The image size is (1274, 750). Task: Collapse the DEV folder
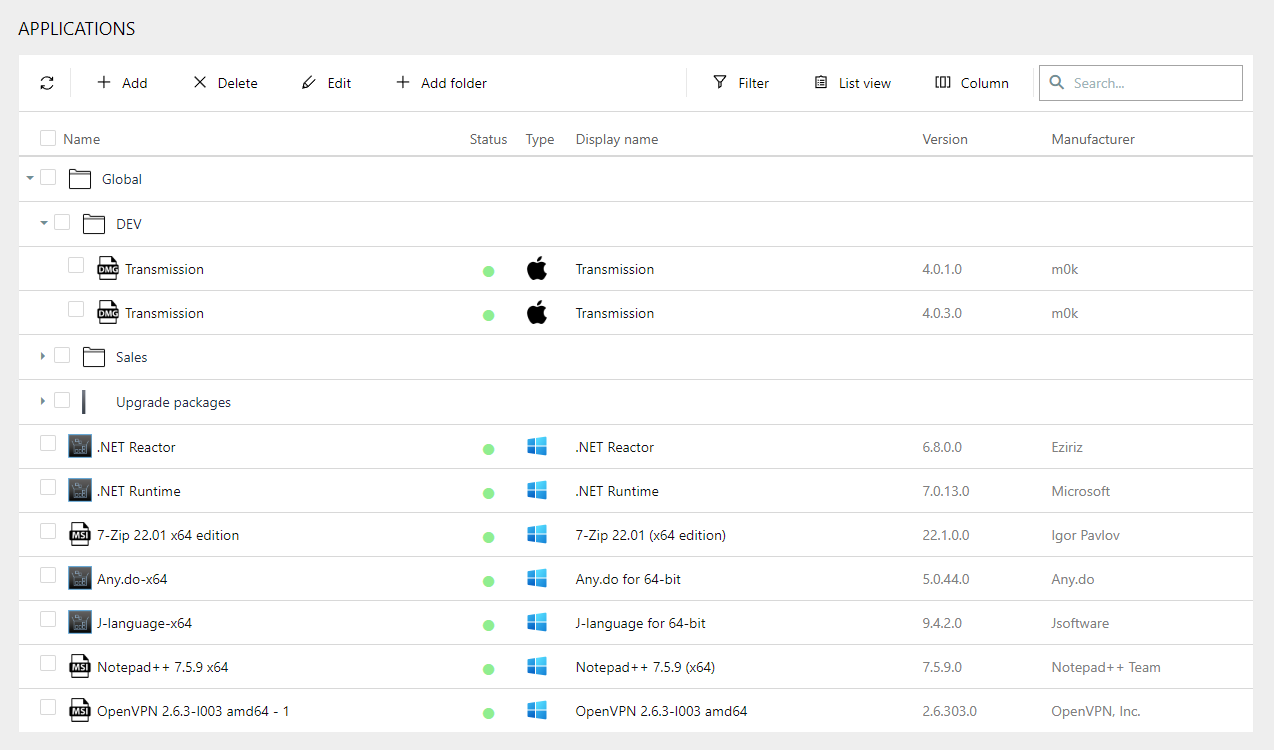click(44, 223)
